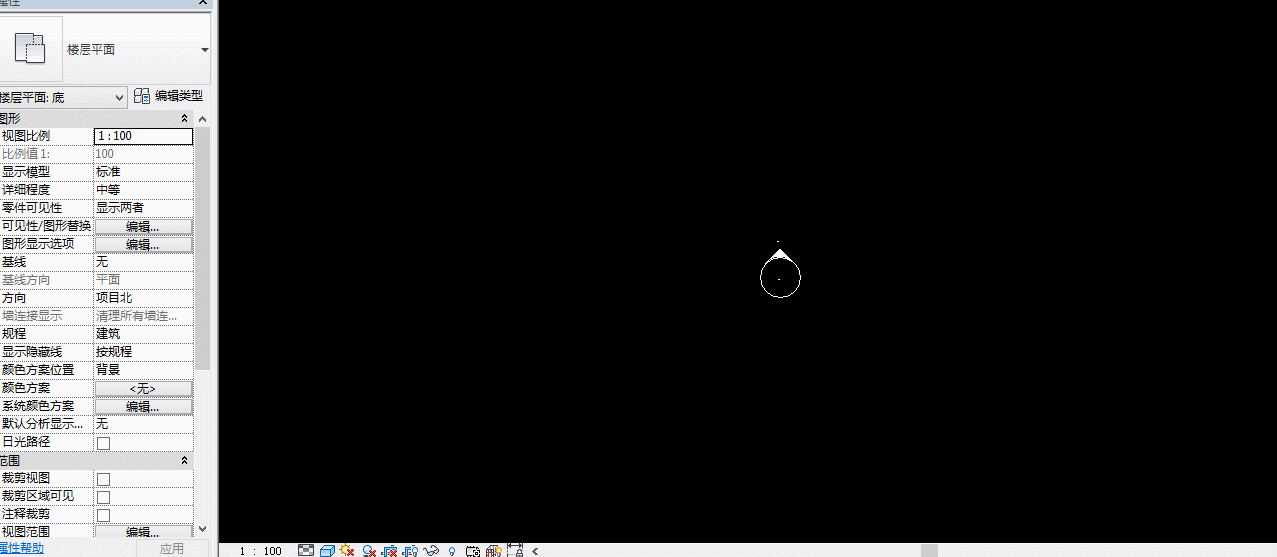Click the 默认分析显示 value 无
1277x557 pixels.
coord(143,424)
